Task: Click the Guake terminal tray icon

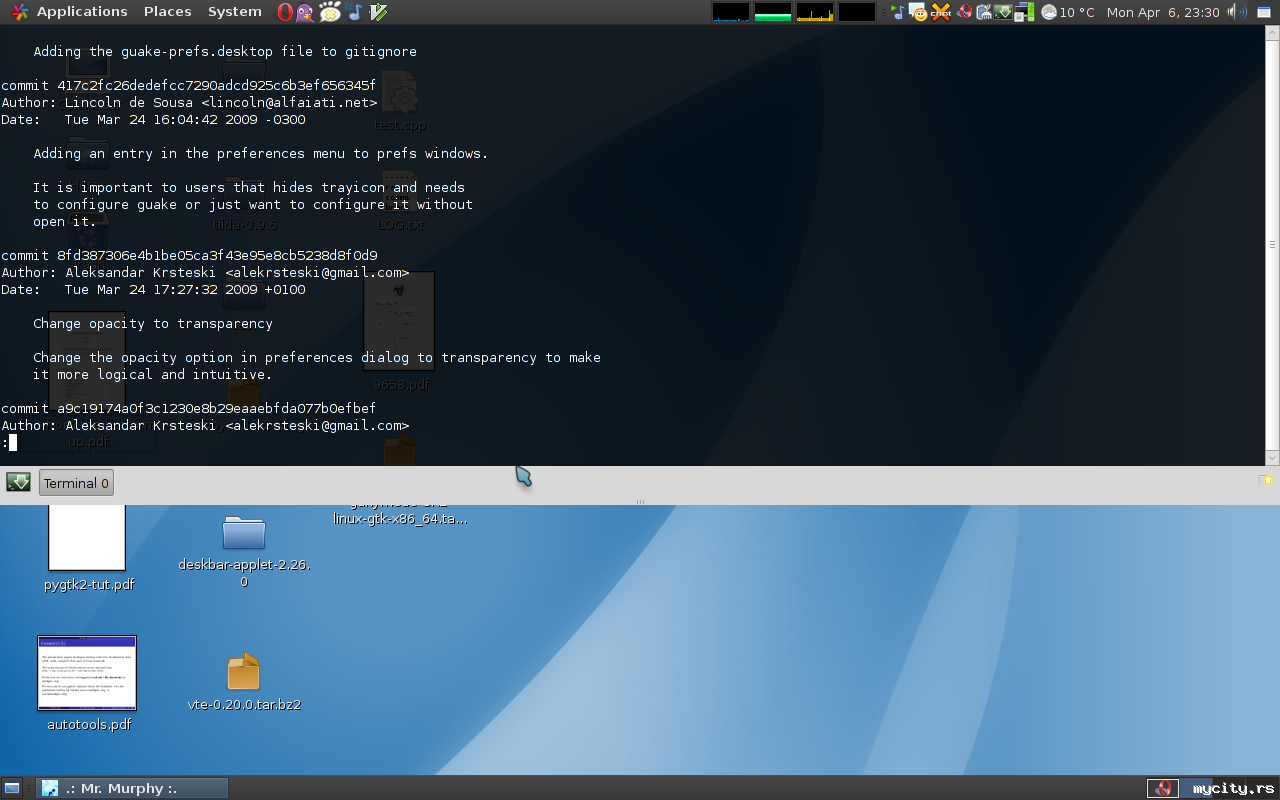Action: pos(1003,12)
